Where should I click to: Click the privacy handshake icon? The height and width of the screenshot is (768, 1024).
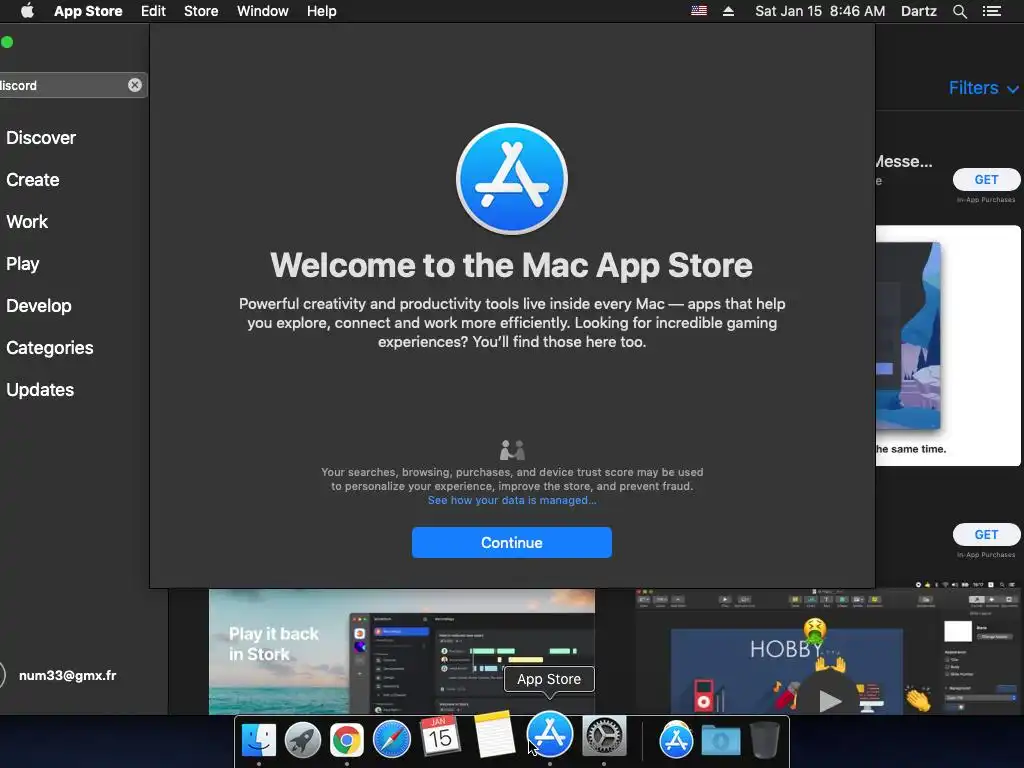pyautogui.click(x=512, y=450)
